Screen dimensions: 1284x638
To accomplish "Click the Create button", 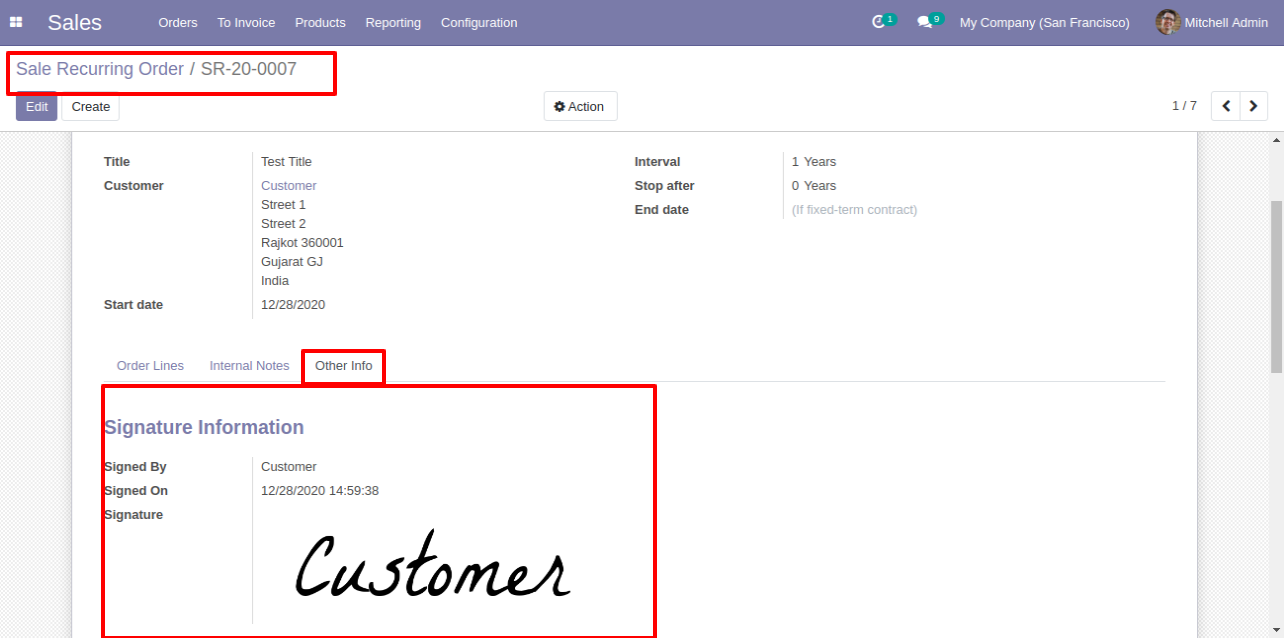I will [x=91, y=106].
